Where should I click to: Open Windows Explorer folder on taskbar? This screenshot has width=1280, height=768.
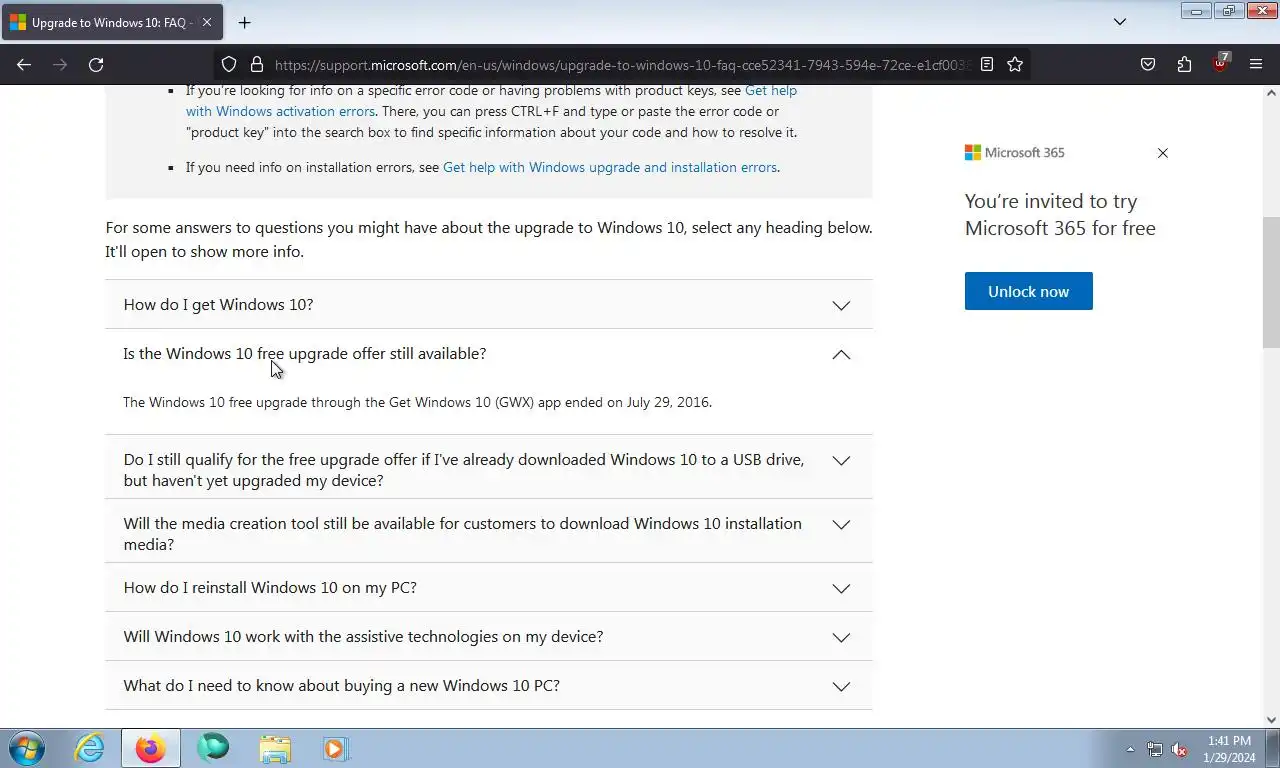click(275, 748)
